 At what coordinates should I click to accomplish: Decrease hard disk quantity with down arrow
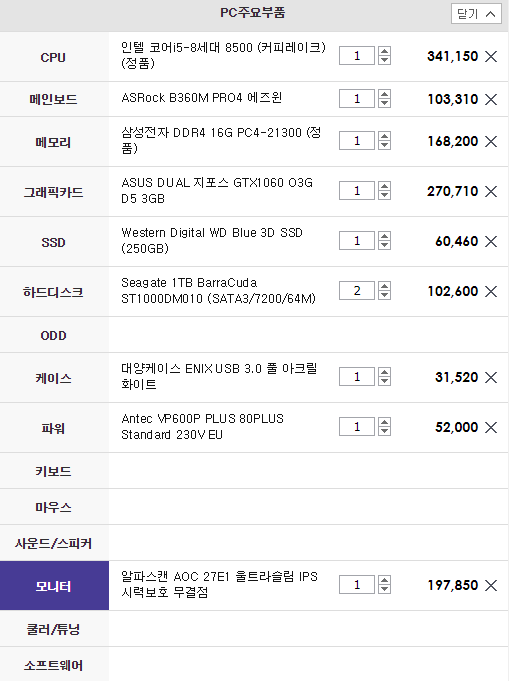tap(384, 295)
